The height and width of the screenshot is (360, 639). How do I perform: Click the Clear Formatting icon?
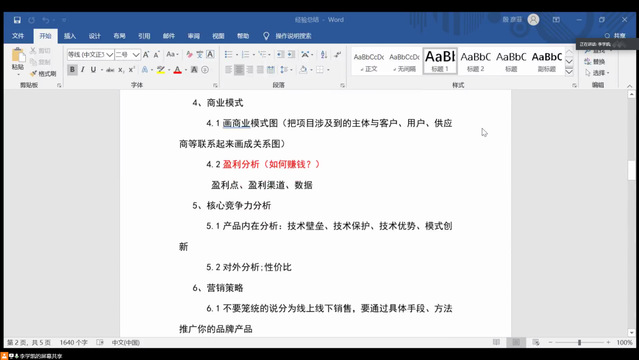pyautogui.click(x=189, y=54)
